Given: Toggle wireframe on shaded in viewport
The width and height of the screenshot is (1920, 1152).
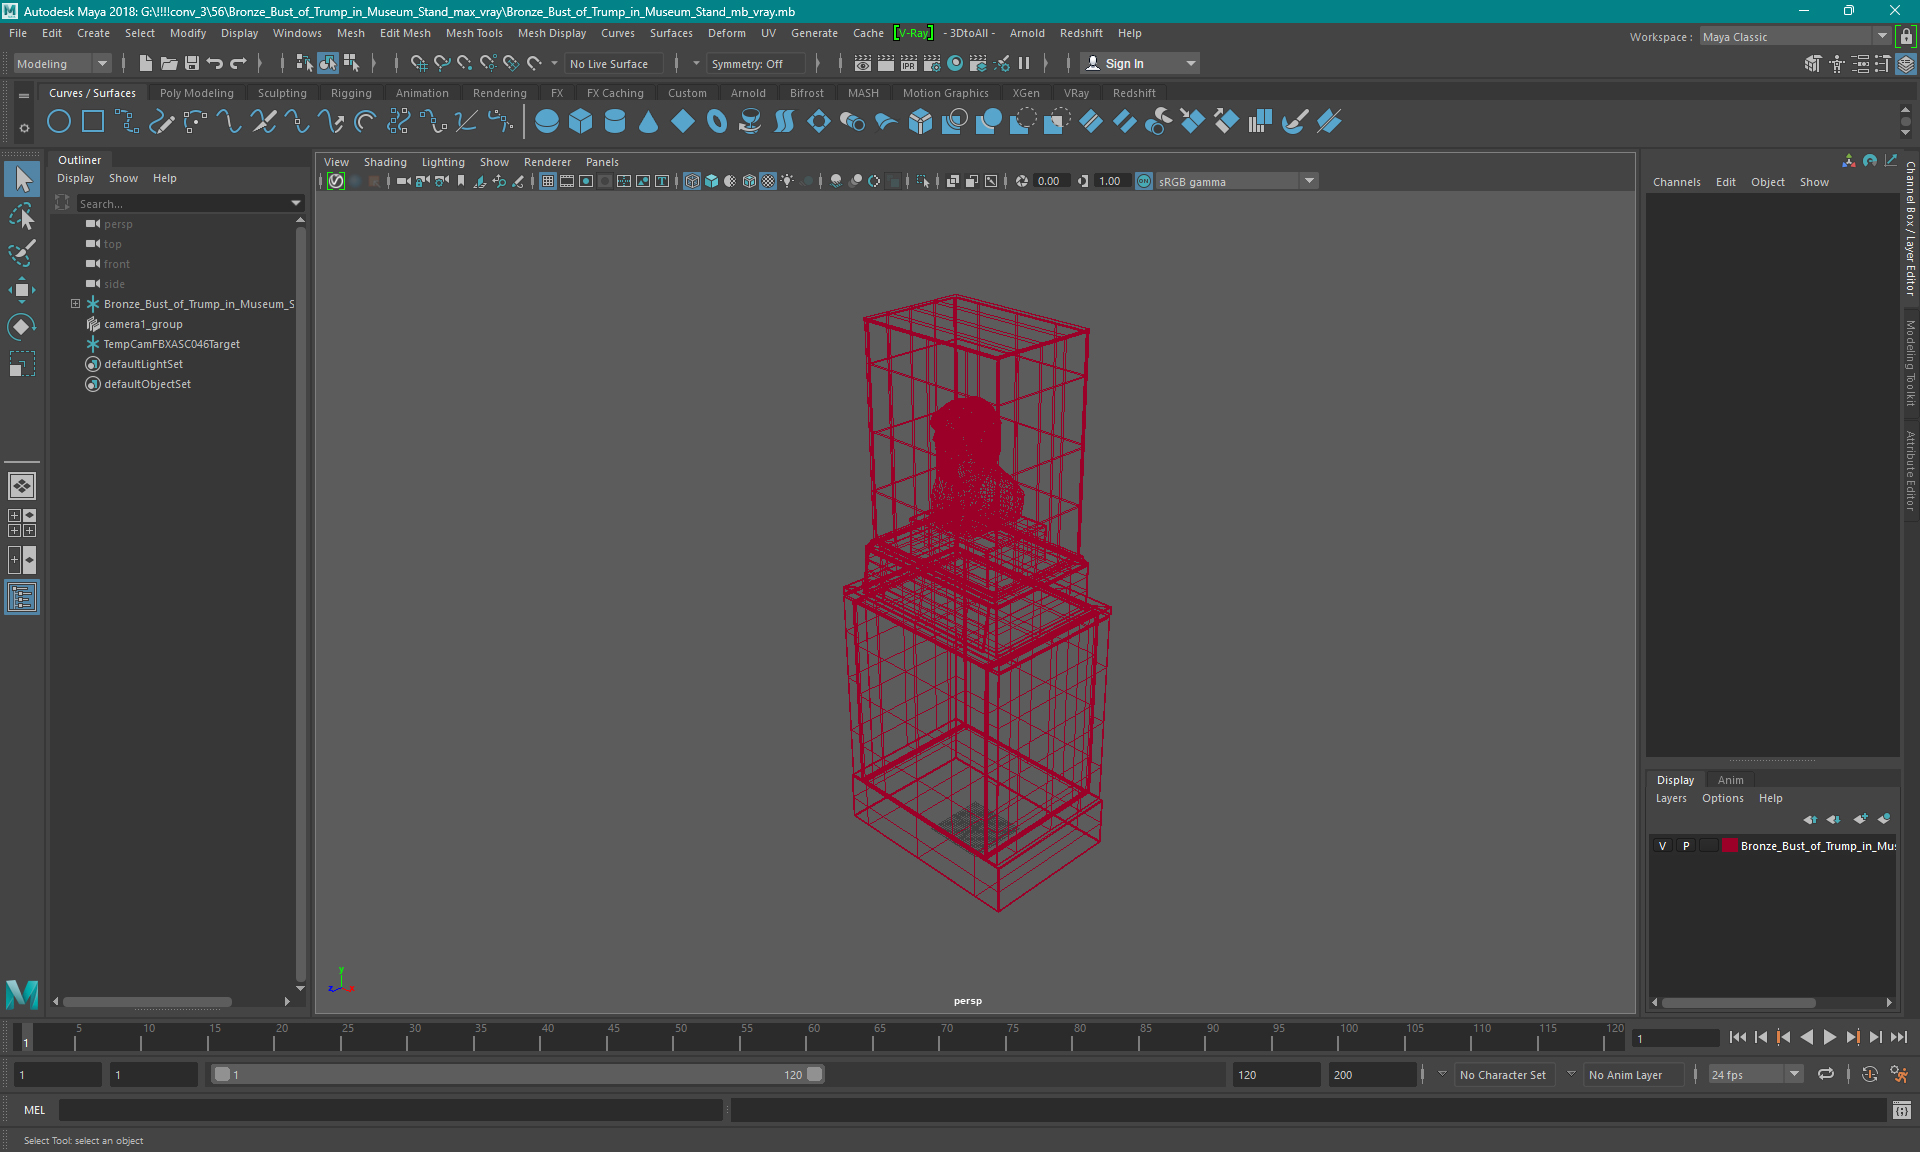Looking at the screenshot, I should point(749,181).
